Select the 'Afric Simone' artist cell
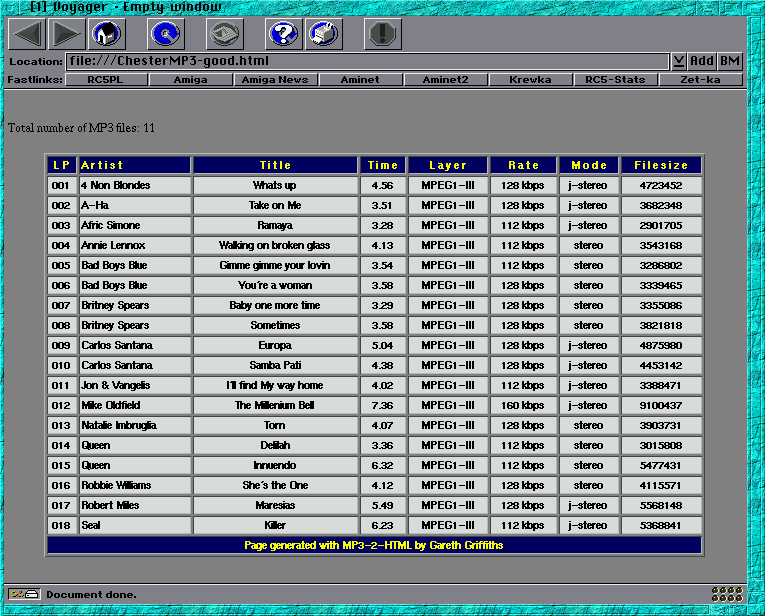Screen dimensions: 765x616 click(x=135, y=225)
